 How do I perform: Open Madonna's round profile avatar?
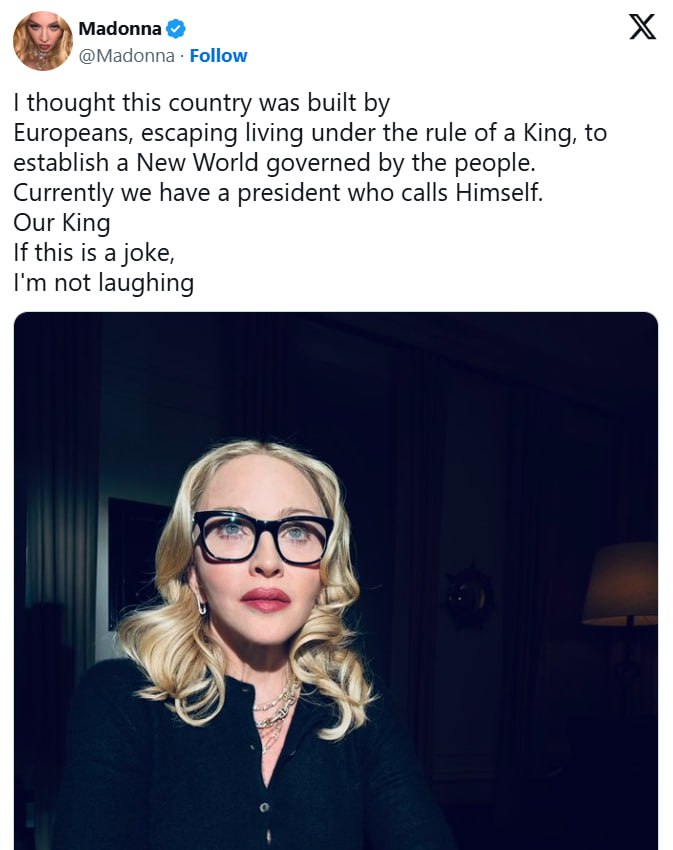coord(43,41)
